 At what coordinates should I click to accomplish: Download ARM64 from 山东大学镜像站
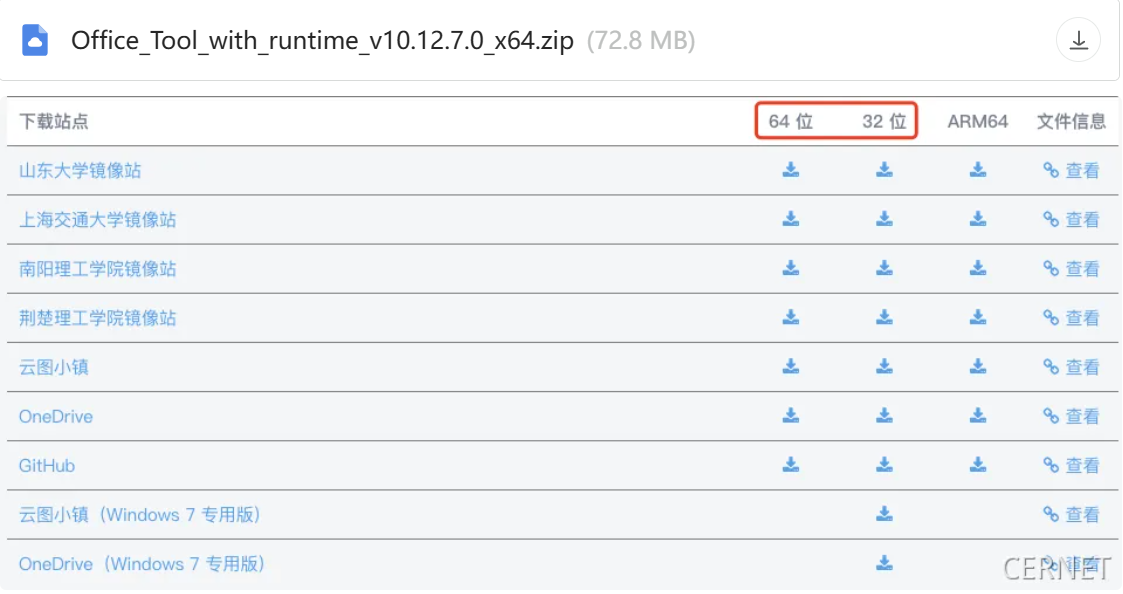pos(977,170)
